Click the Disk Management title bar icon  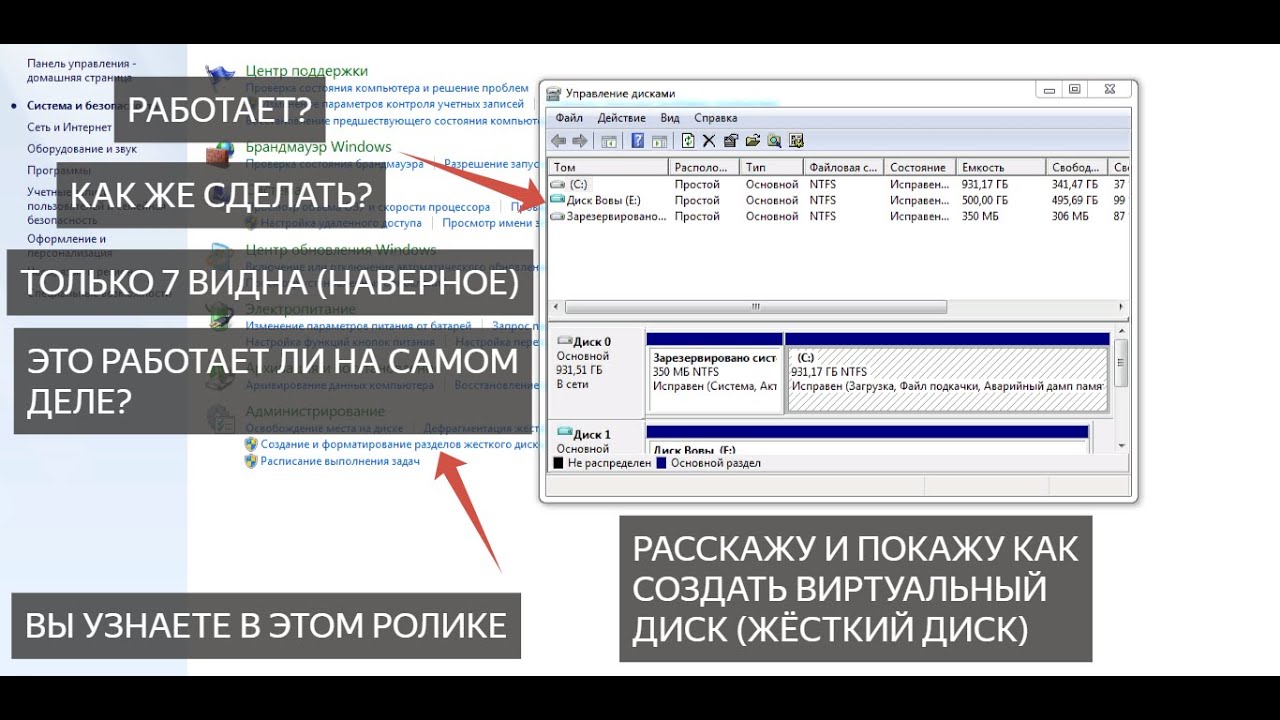[x=553, y=94]
